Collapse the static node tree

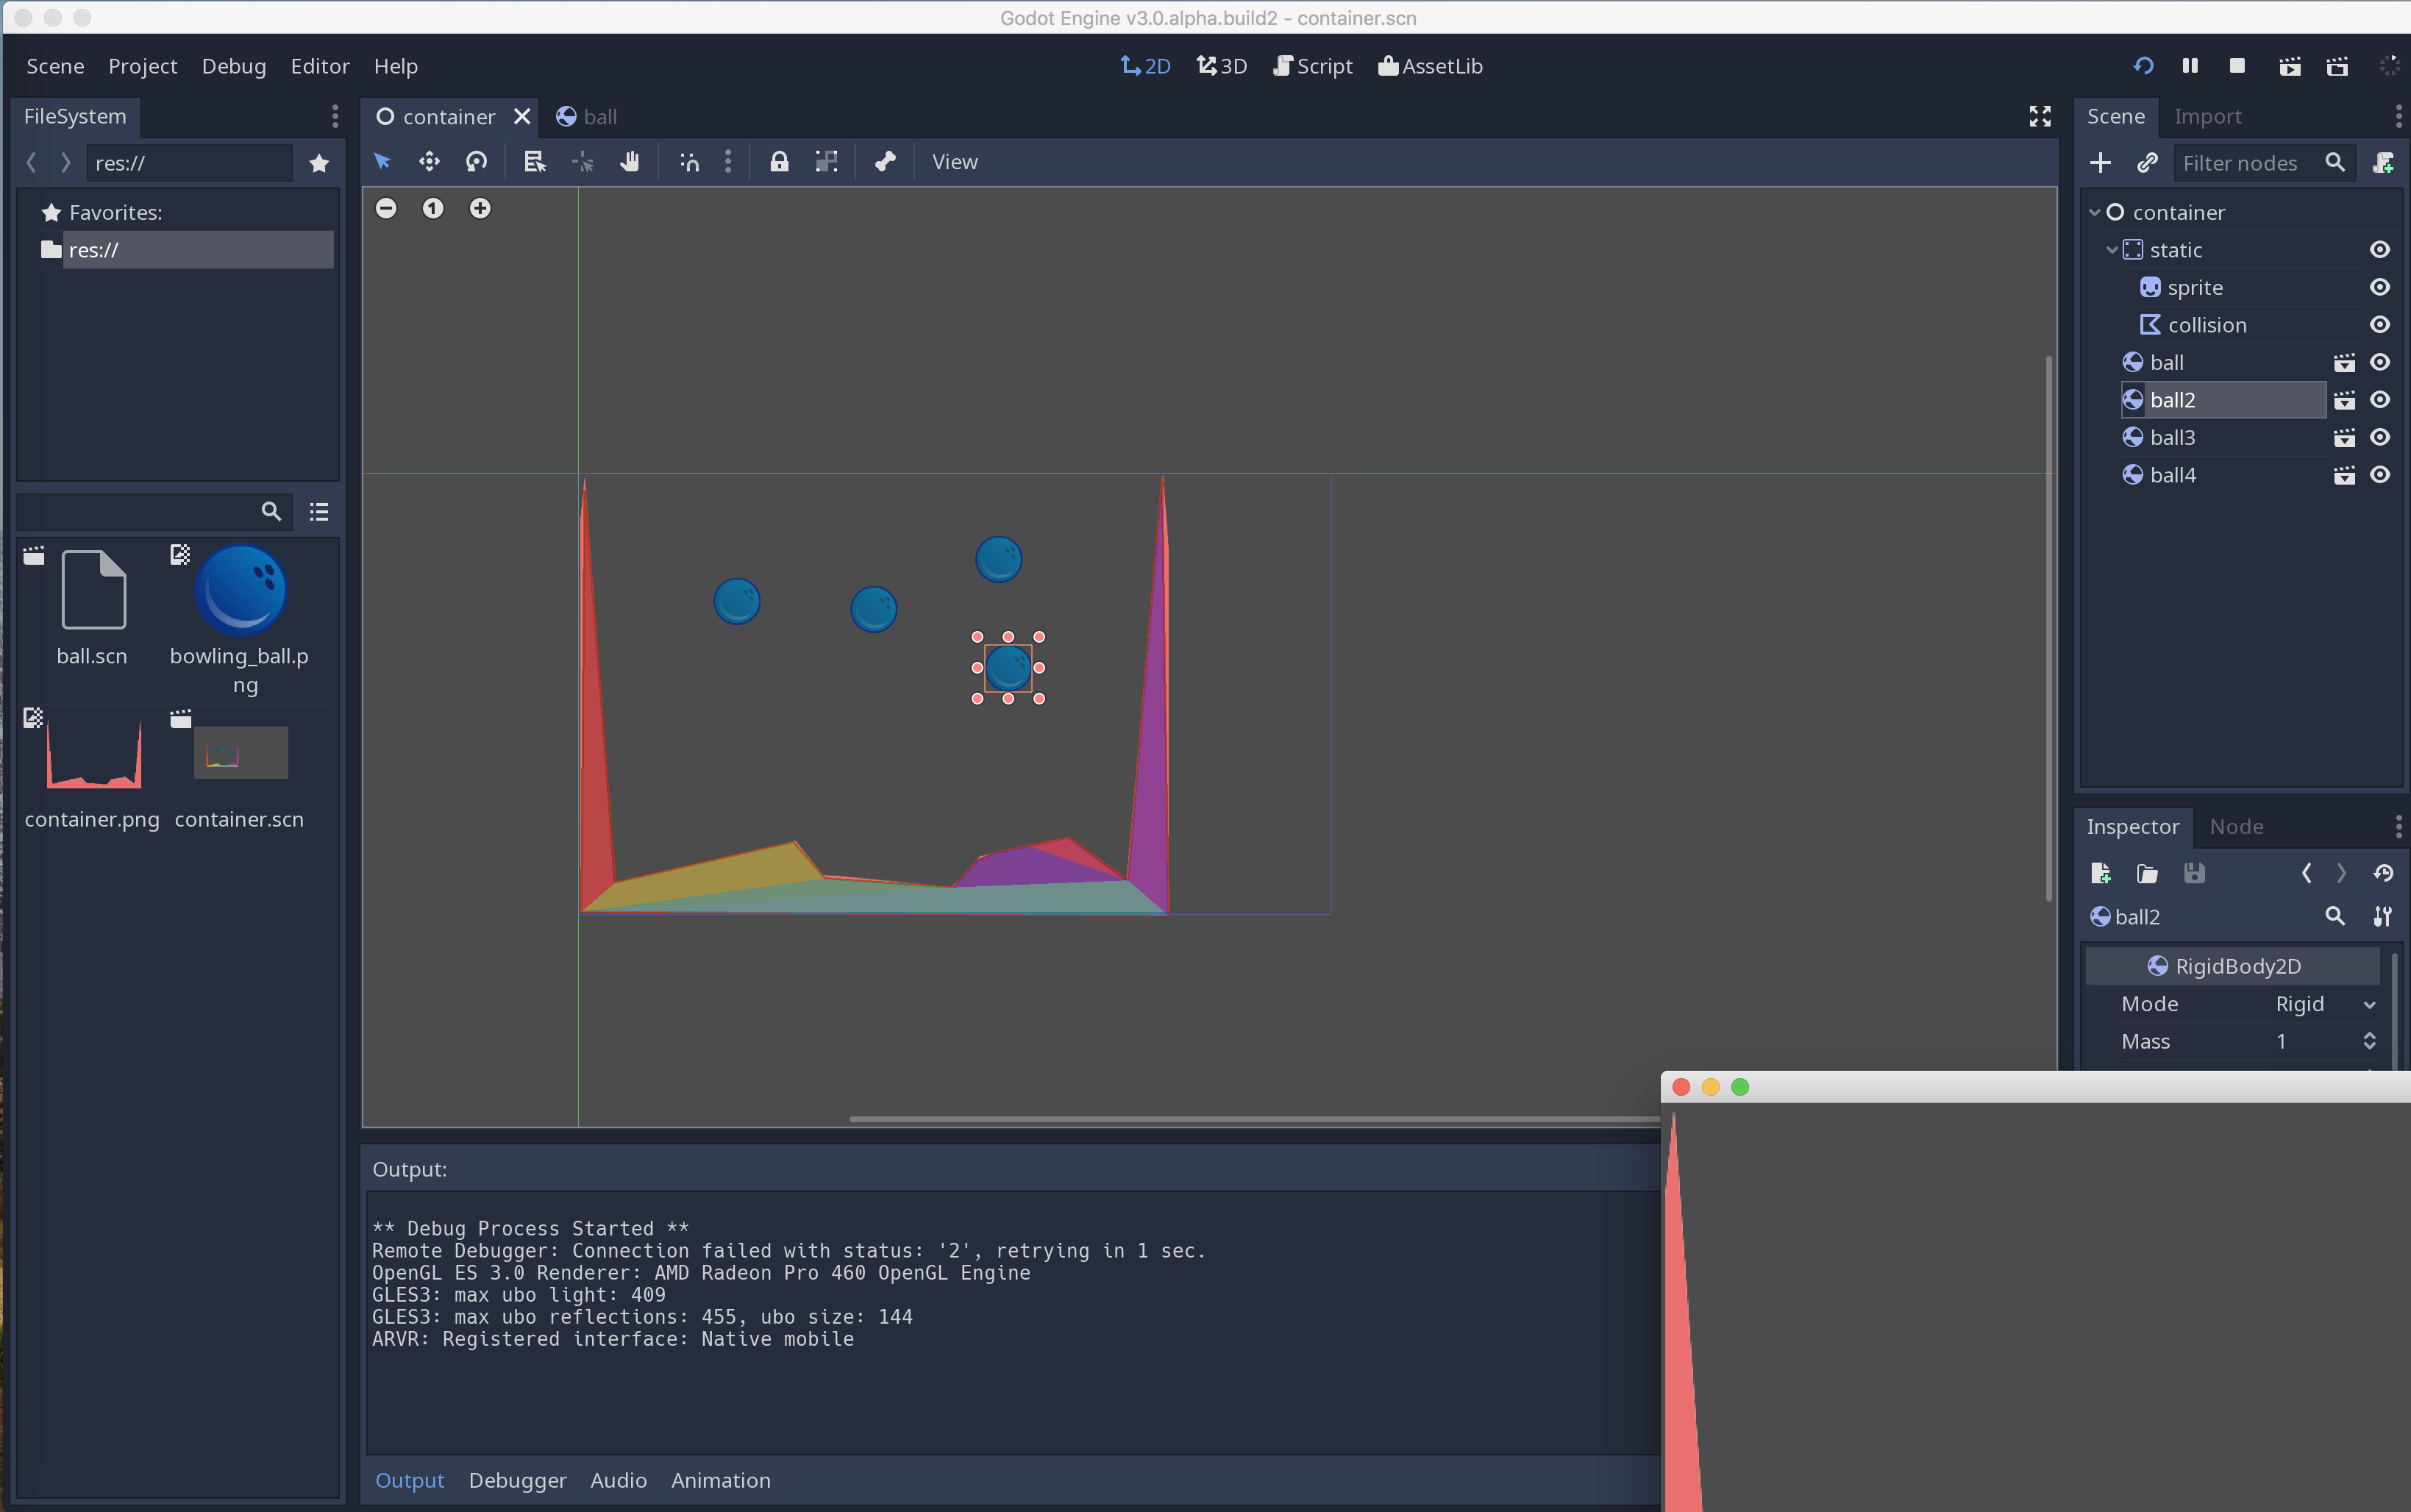[x=2112, y=250]
